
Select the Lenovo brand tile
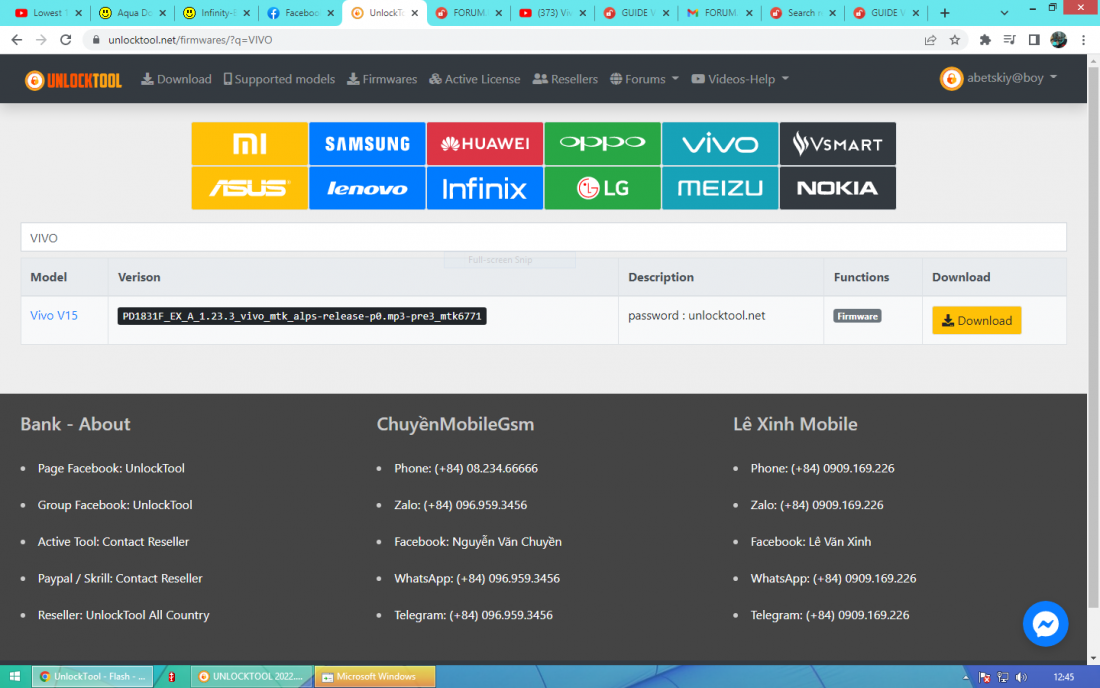pos(367,188)
